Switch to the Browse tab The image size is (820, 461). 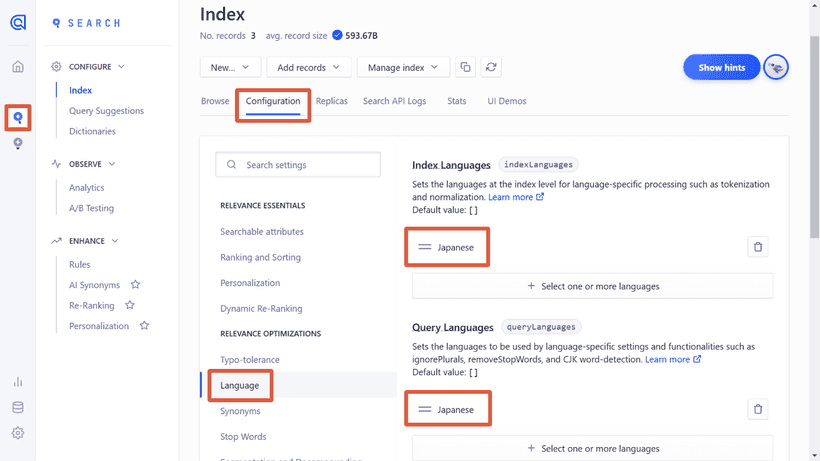(215, 101)
